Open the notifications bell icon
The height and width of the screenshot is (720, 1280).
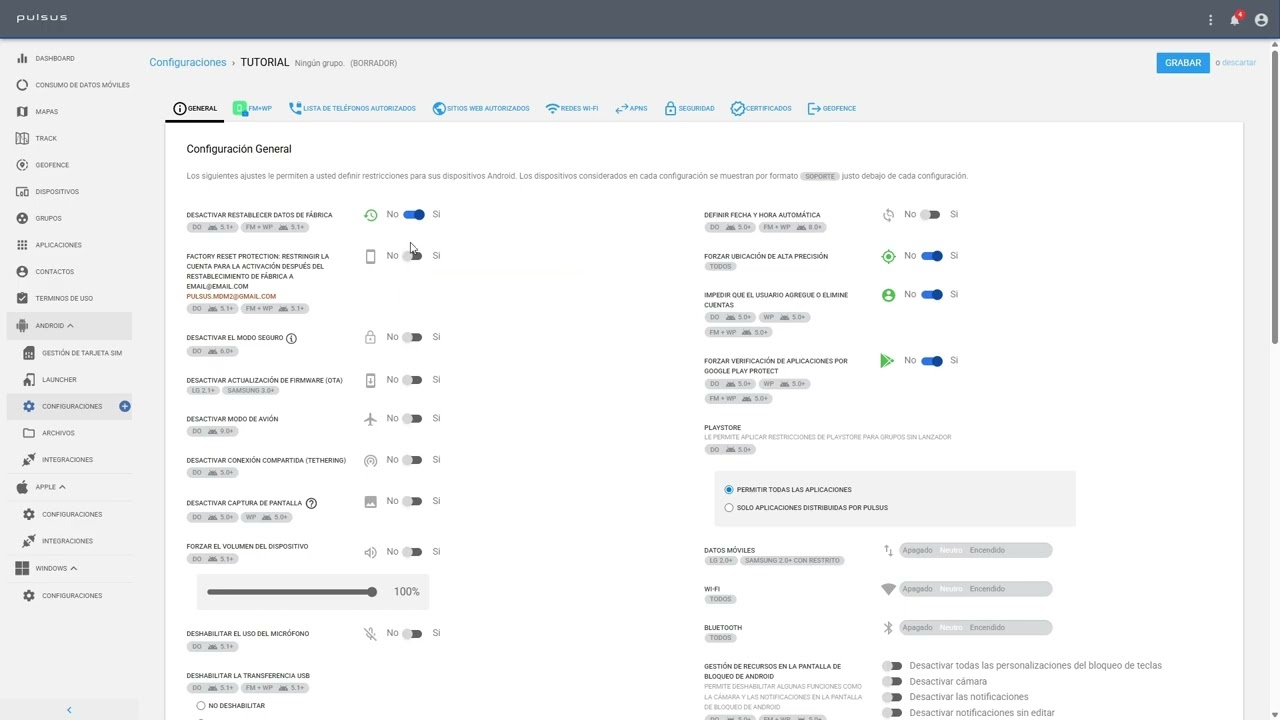point(1235,20)
